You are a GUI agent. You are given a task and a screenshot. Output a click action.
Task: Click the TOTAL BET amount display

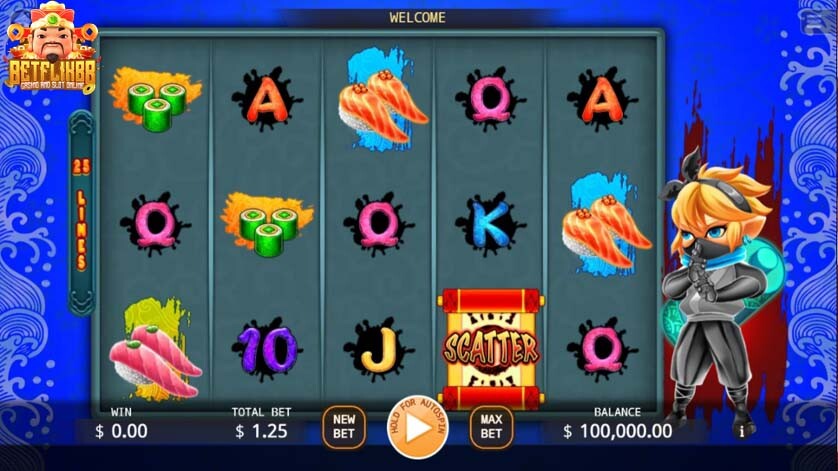pyautogui.click(x=261, y=431)
